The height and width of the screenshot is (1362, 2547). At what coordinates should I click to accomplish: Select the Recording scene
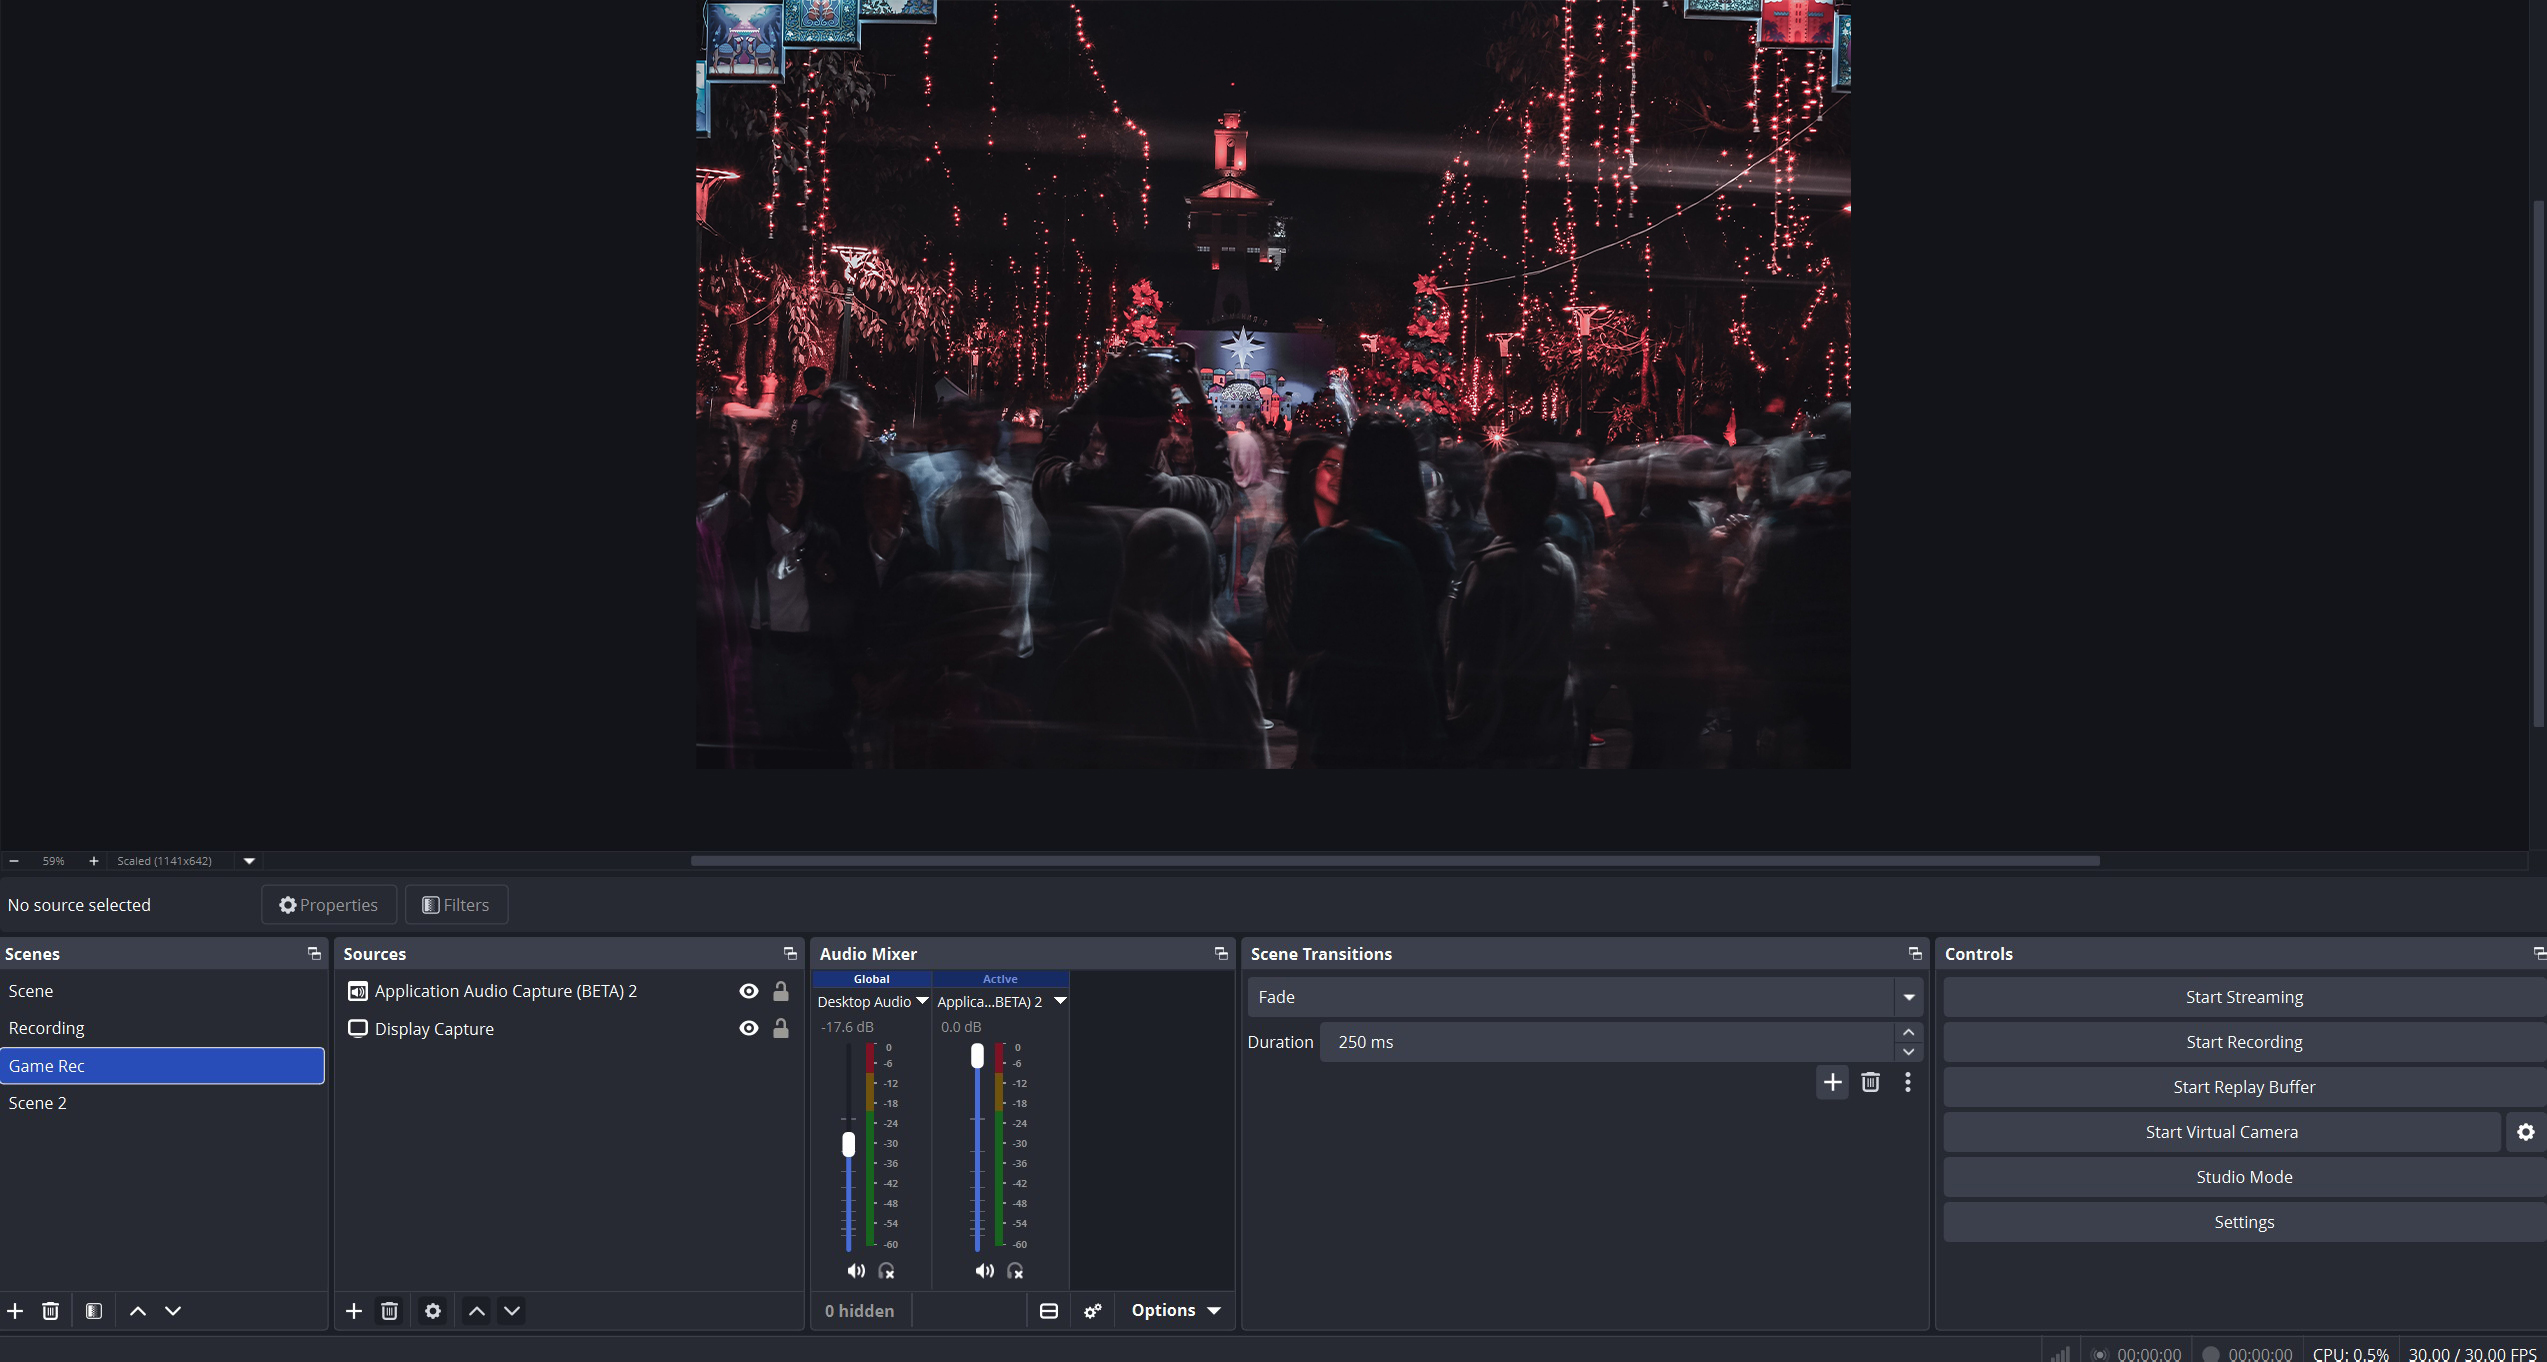pyautogui.click(x=162, y=1028)
